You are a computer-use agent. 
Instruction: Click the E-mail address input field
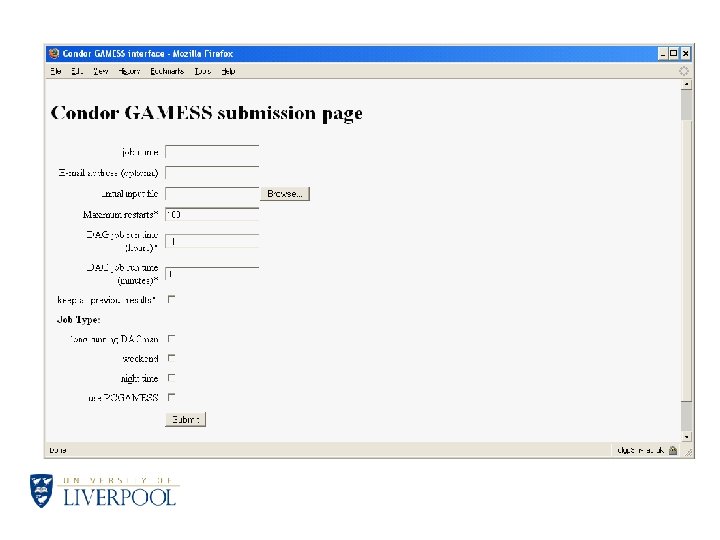pyautogui.click(x=212, y=173)
